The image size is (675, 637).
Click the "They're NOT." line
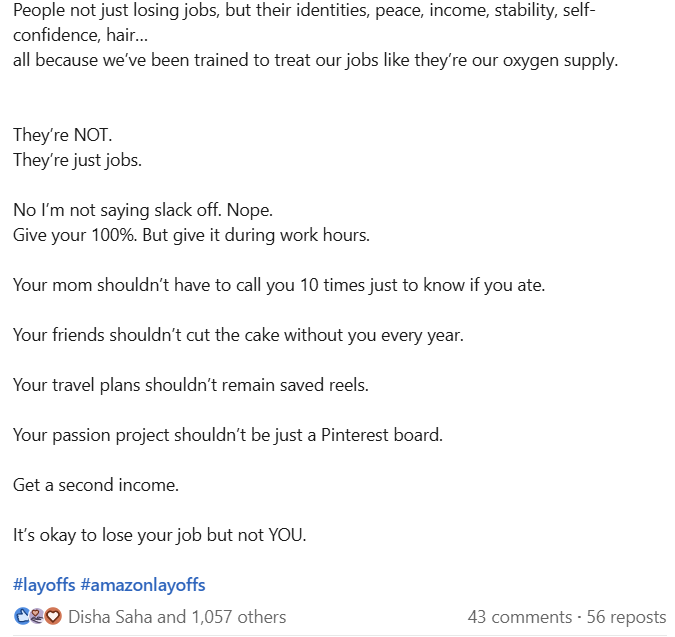tap(56, 134)
